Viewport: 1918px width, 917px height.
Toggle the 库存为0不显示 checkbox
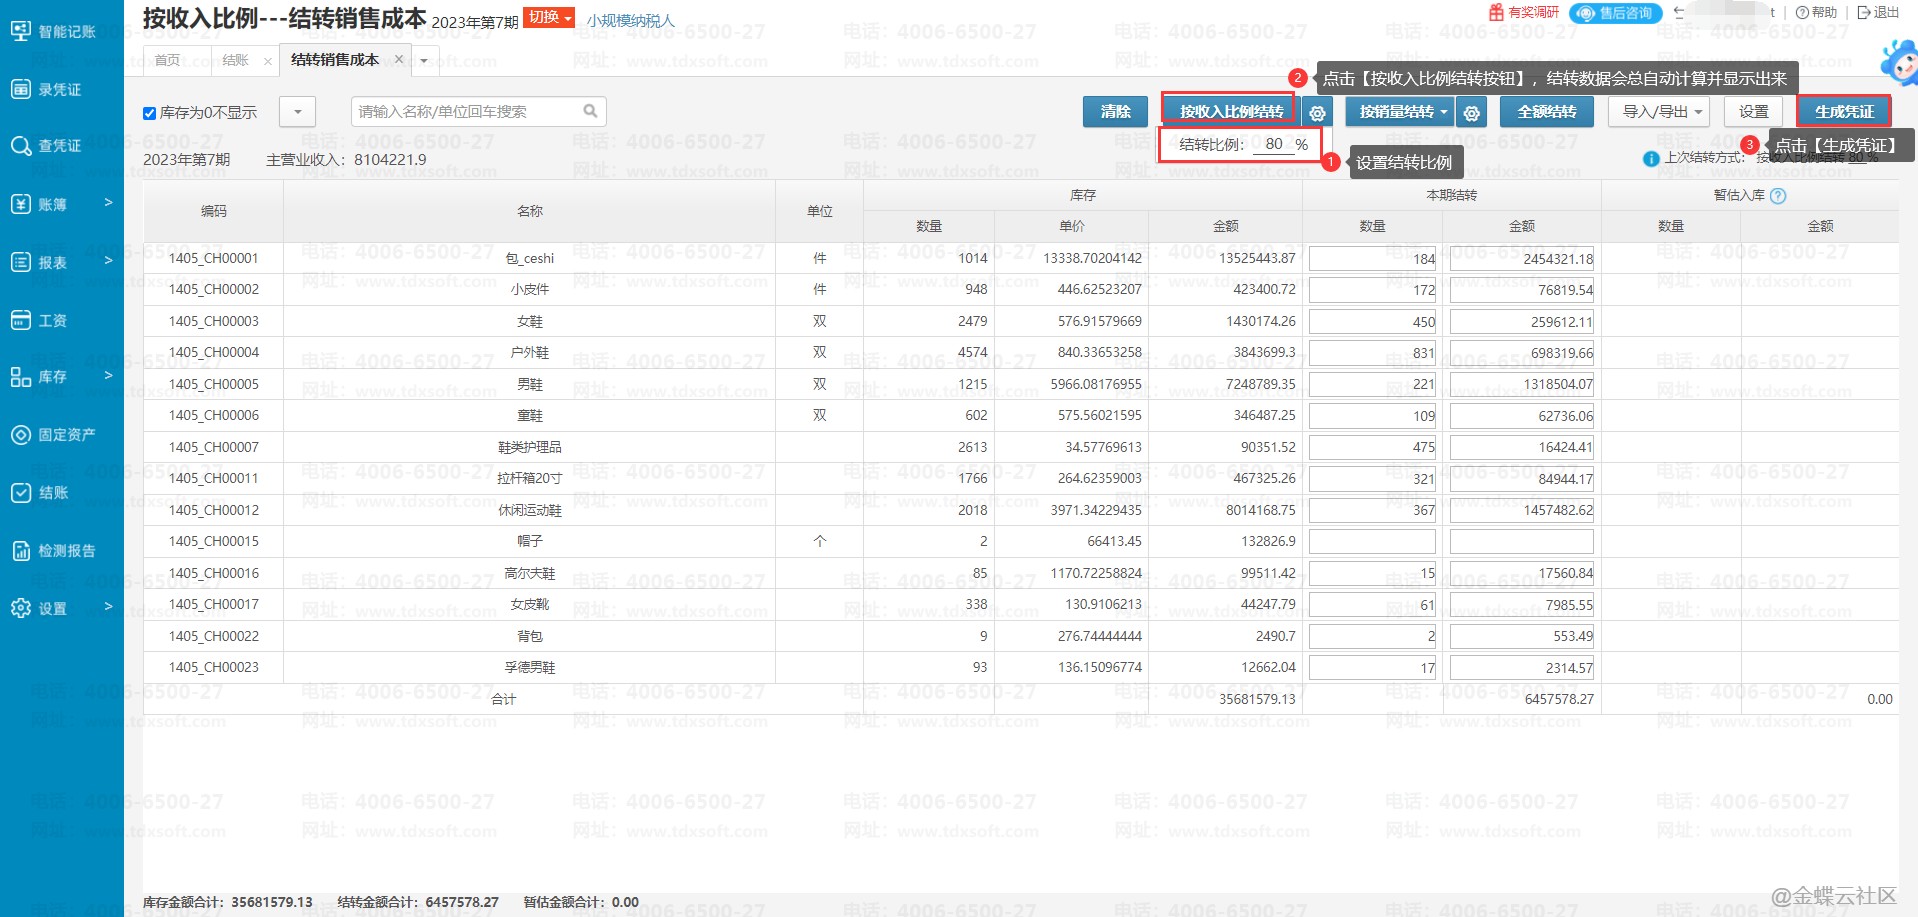150,113
